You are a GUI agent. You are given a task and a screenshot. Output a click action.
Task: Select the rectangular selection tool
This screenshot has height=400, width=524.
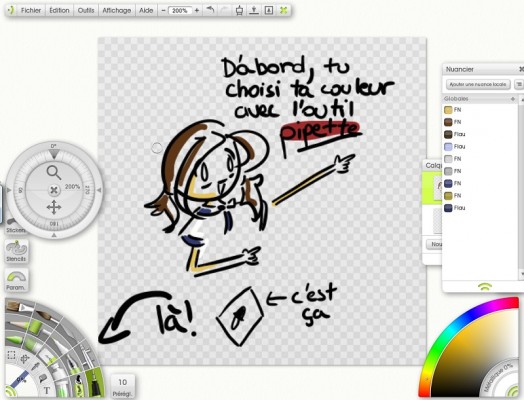click(x=11, y=355)
